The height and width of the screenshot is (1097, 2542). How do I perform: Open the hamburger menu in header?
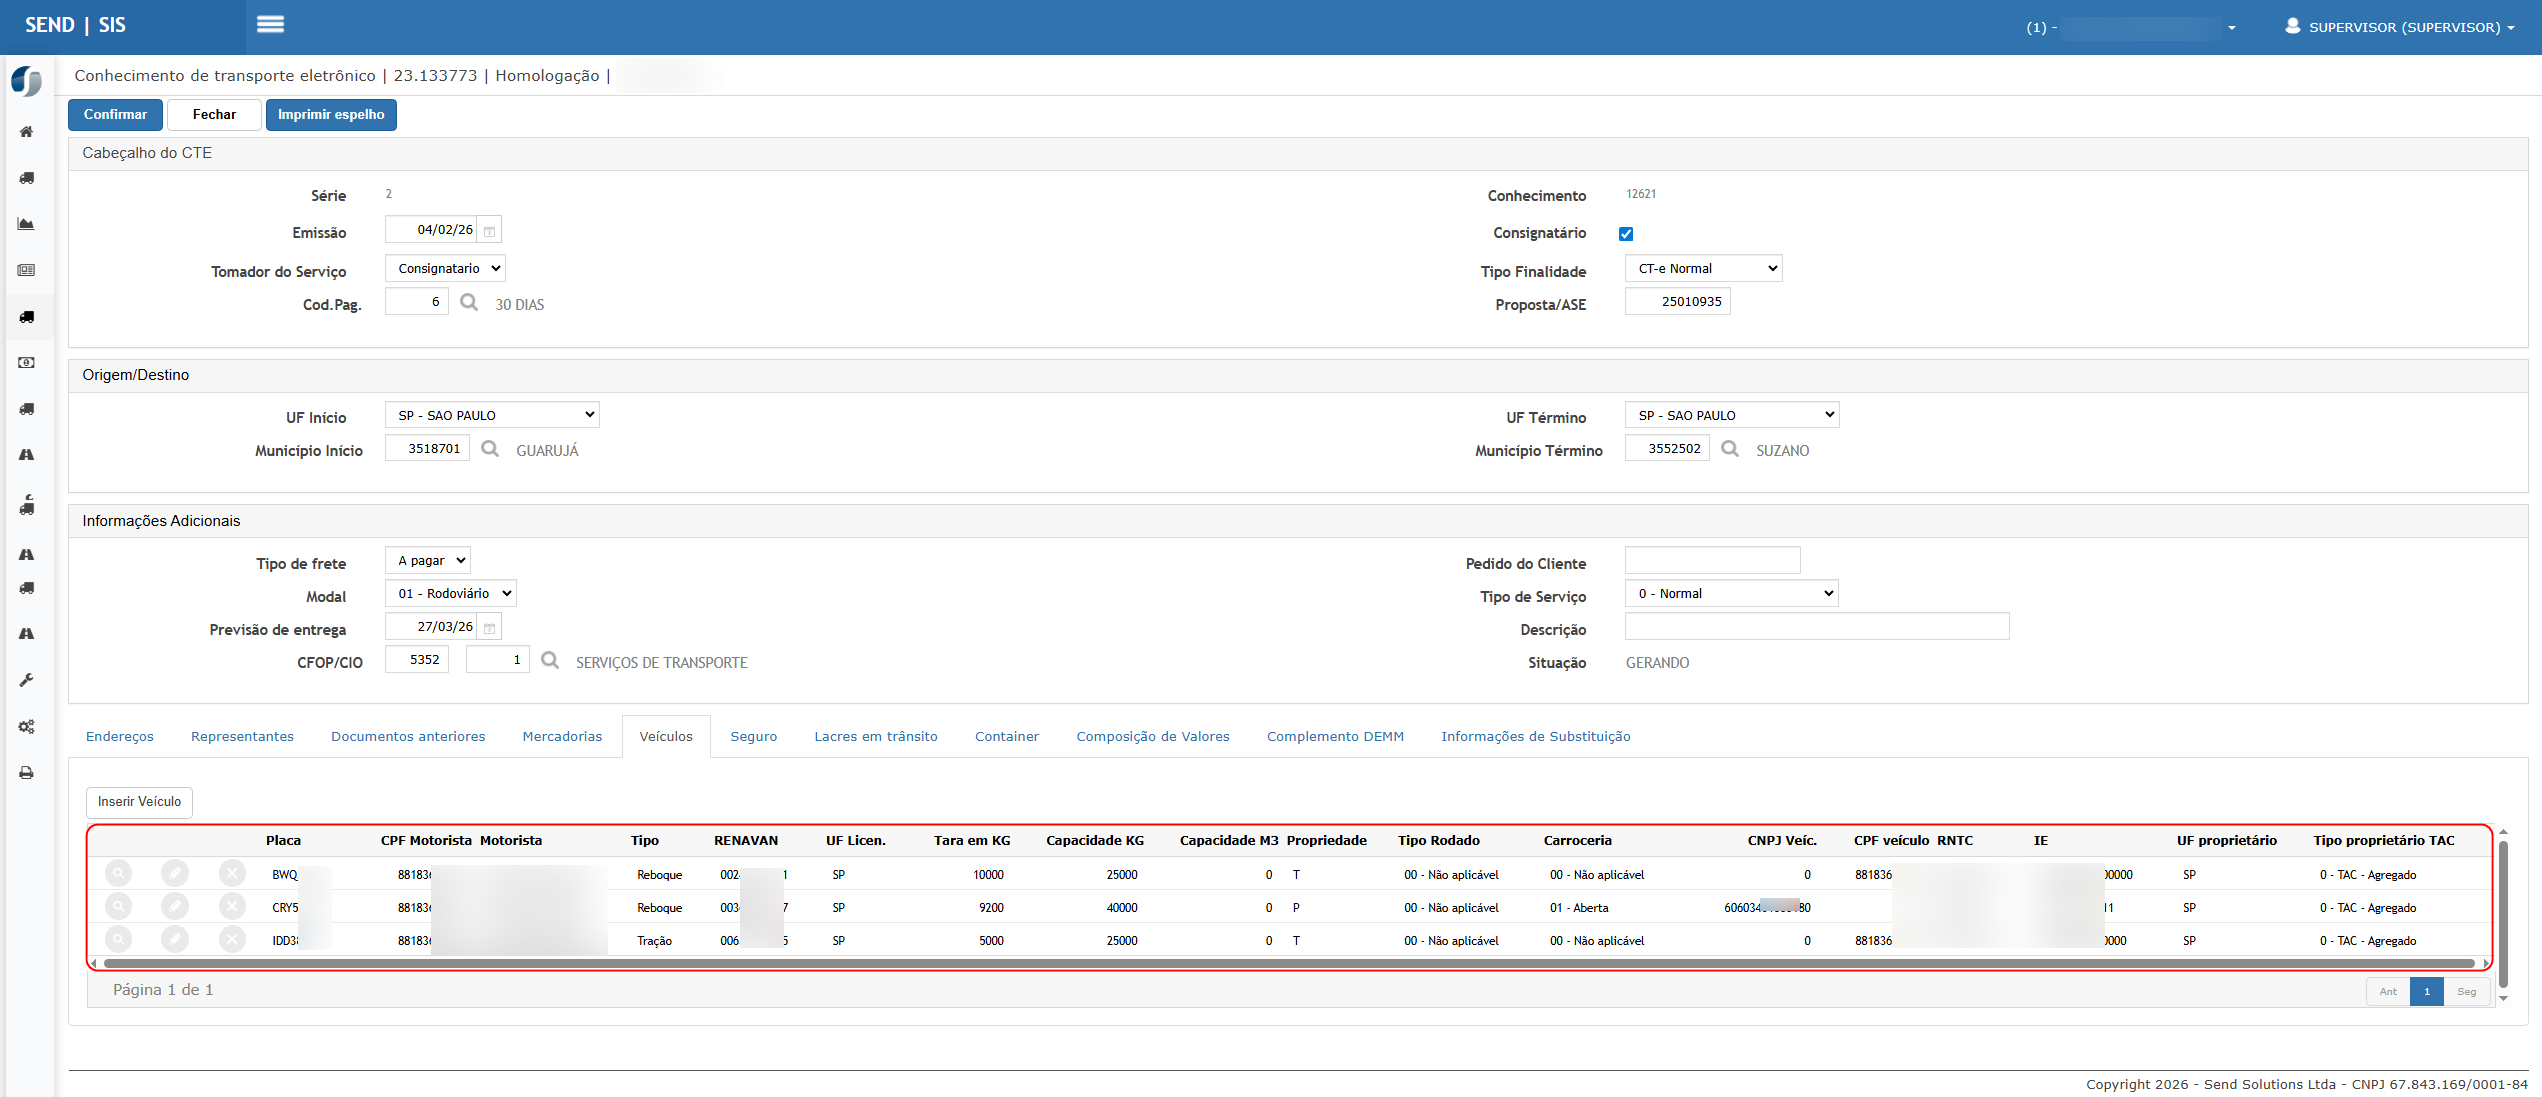270,24
